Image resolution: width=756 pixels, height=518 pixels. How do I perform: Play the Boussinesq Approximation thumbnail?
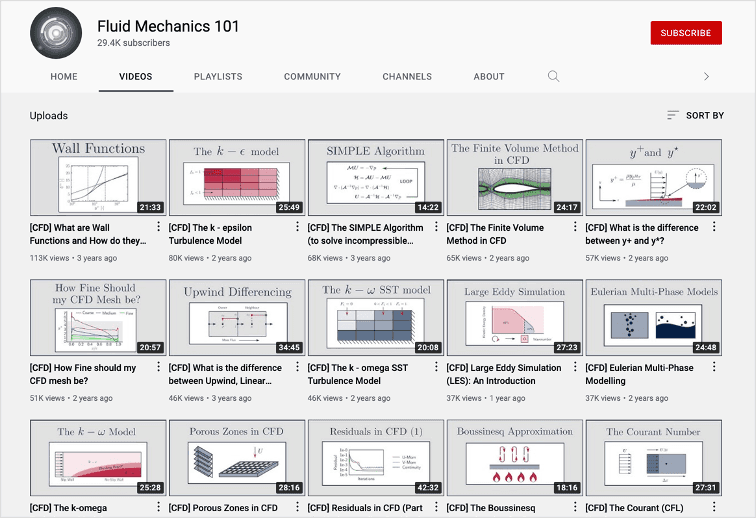pos(514,458)
